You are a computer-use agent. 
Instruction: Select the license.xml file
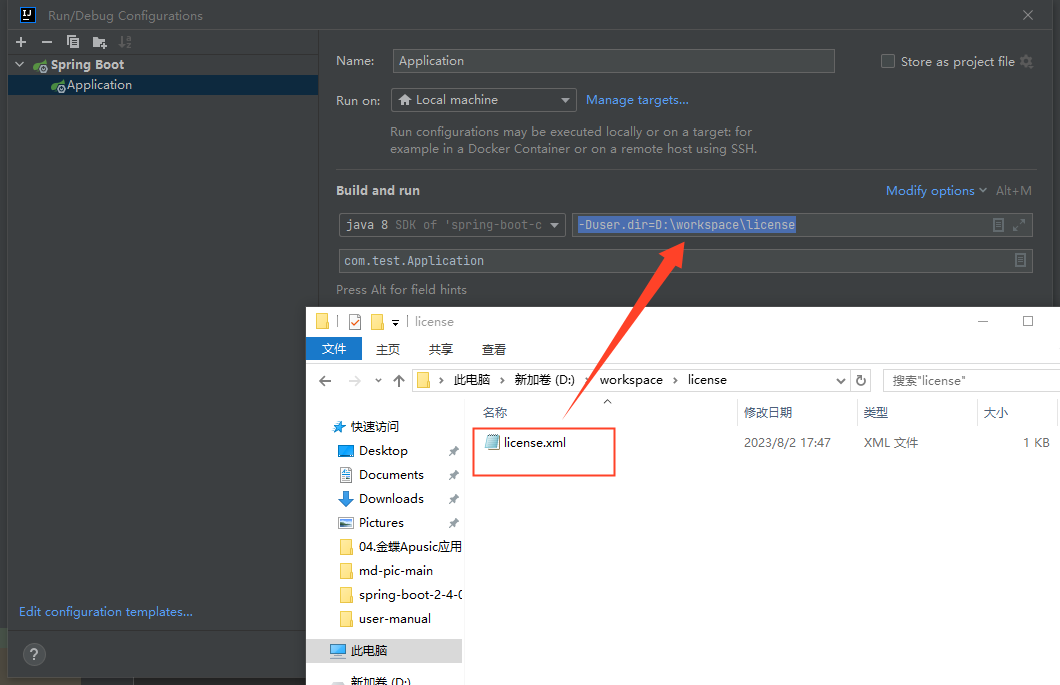[x=526, y=443]
